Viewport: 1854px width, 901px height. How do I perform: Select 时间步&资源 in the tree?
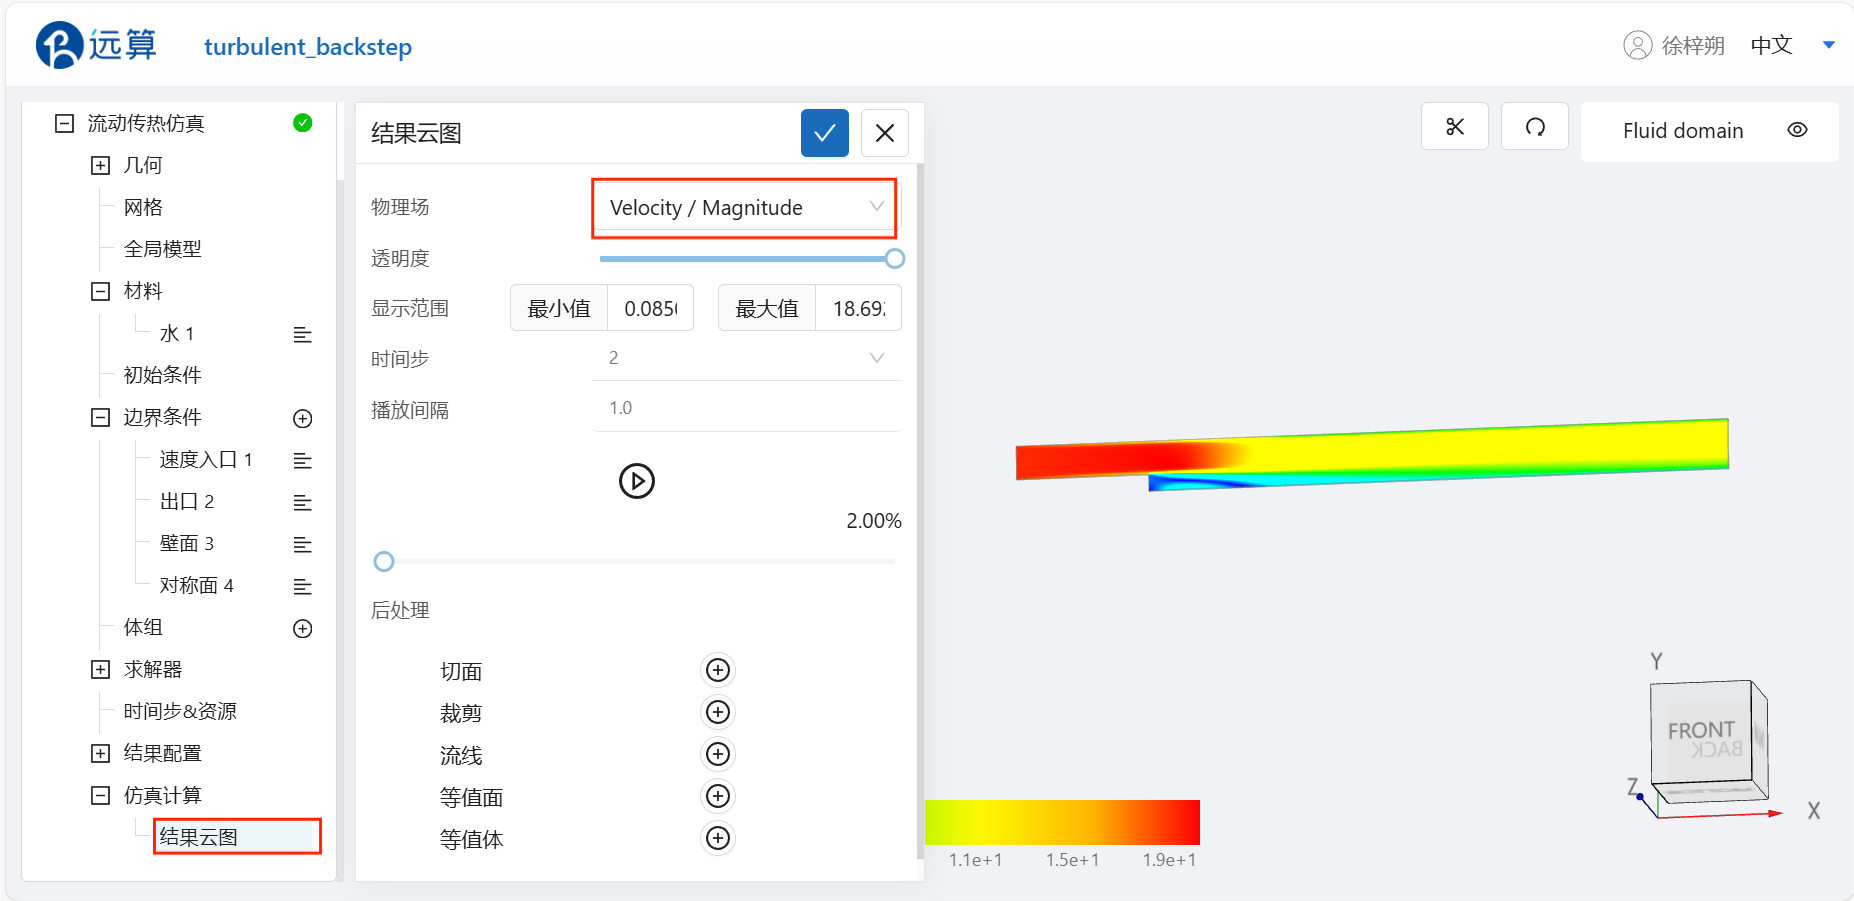click(x=180, y=711)
